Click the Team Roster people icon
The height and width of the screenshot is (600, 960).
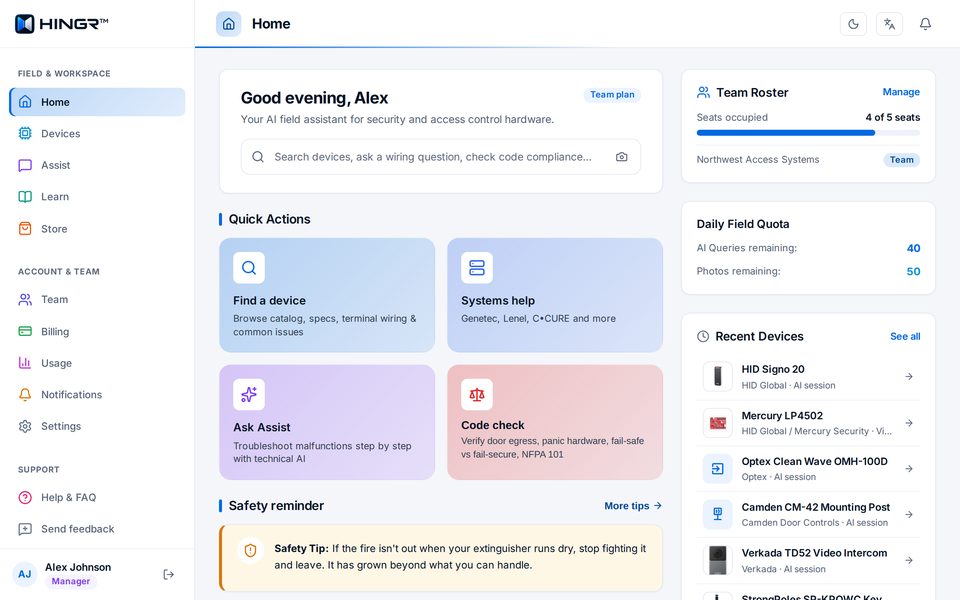pos(703,92)
